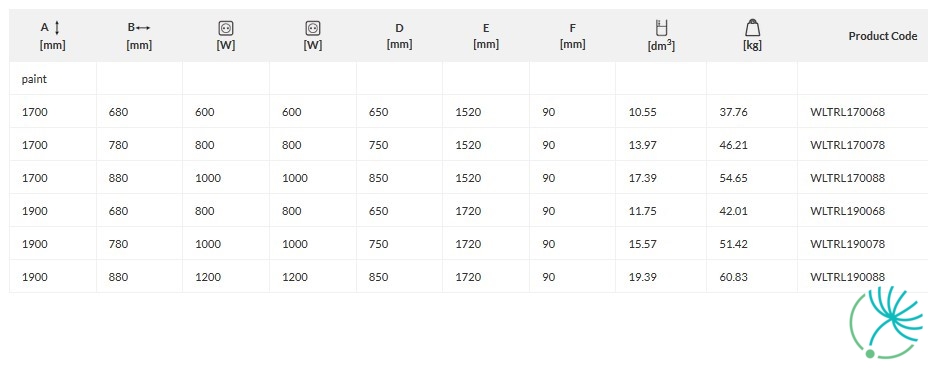Select product code WLTRL170078
This screenshot has width=943, height=380.
tap(847, 145)
